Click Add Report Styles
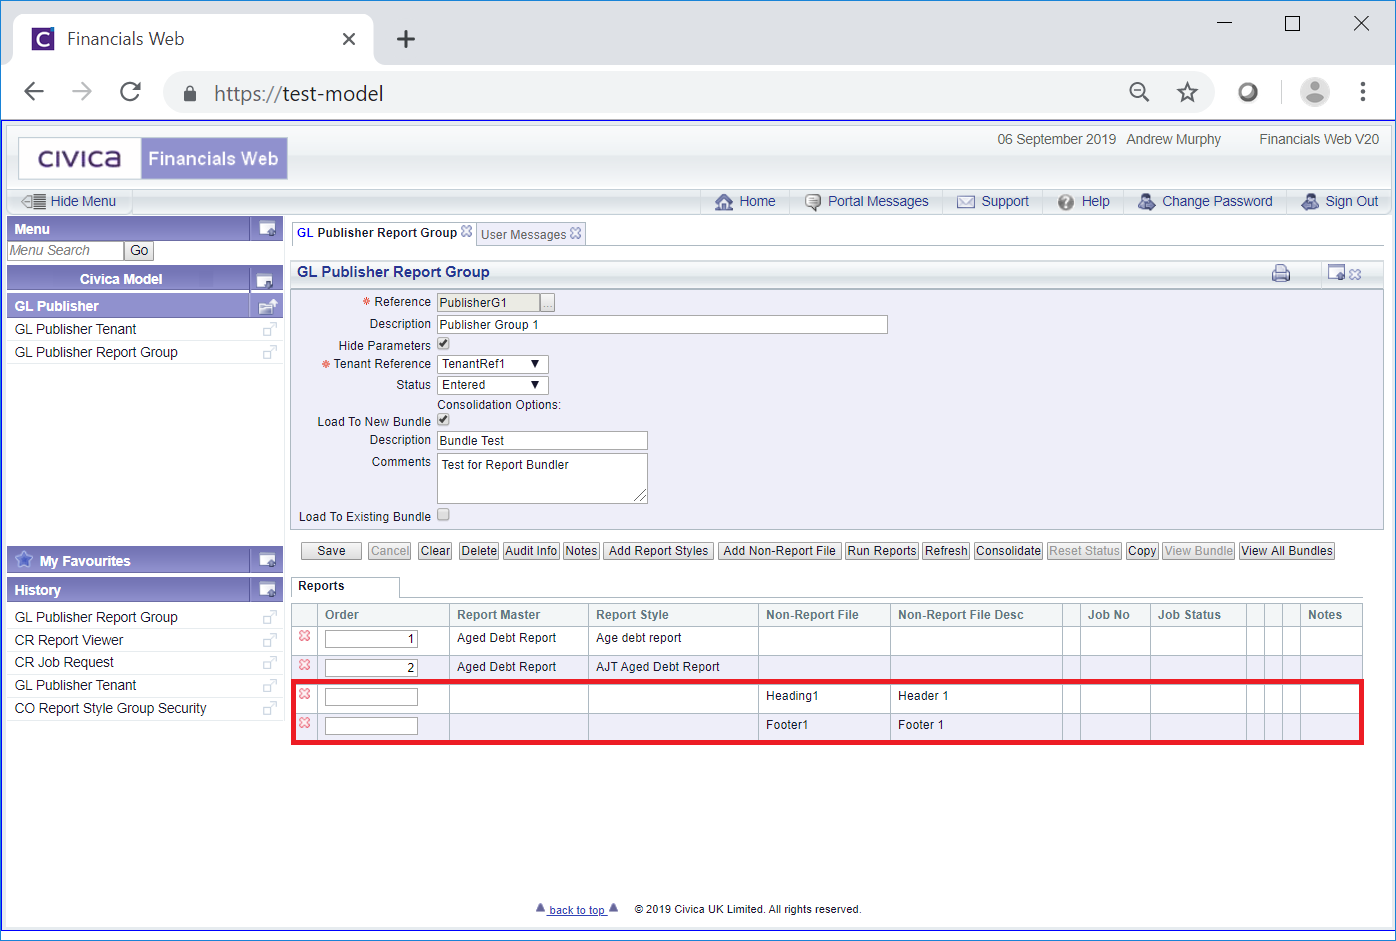Viewport: 1396px width, 941px height. tap(658, 551)
